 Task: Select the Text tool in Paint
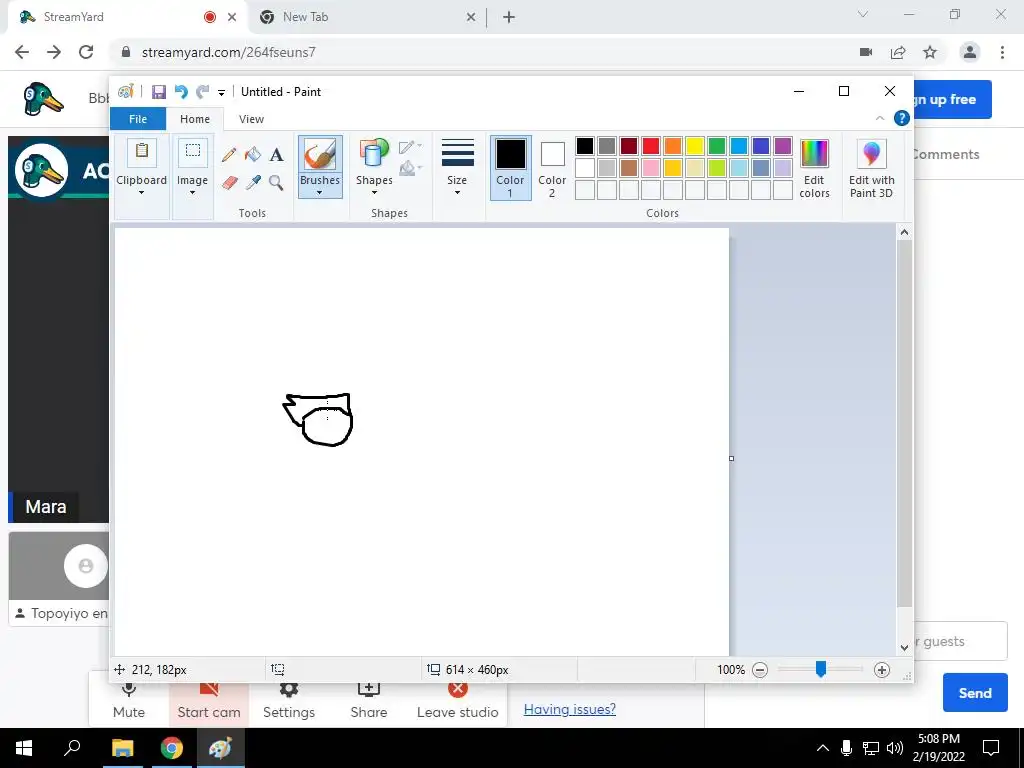[276, 155]
